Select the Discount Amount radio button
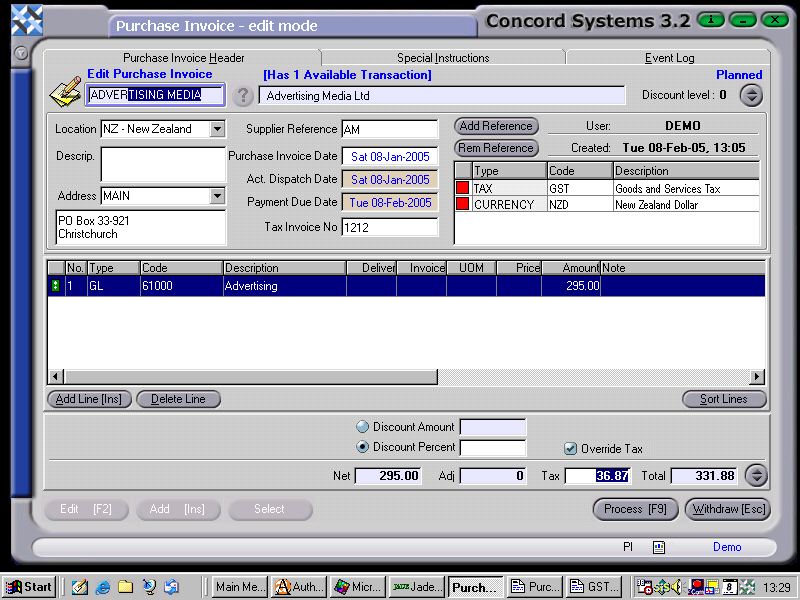Viewport: 800px width, 600px height. pos(362,428)
